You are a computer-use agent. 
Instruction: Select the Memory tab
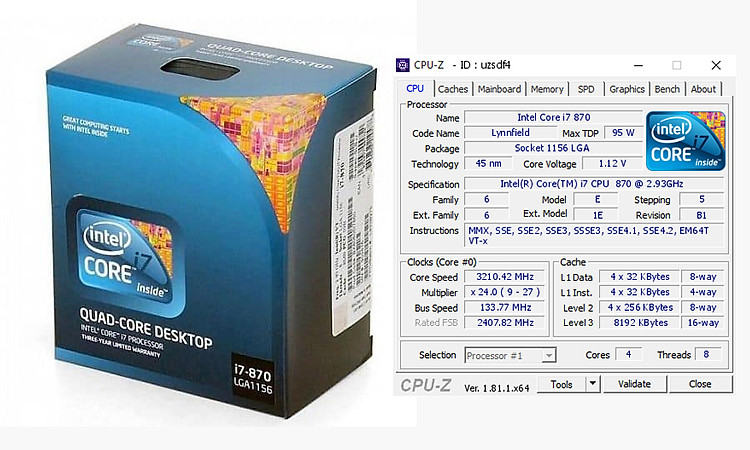(547, 89)
